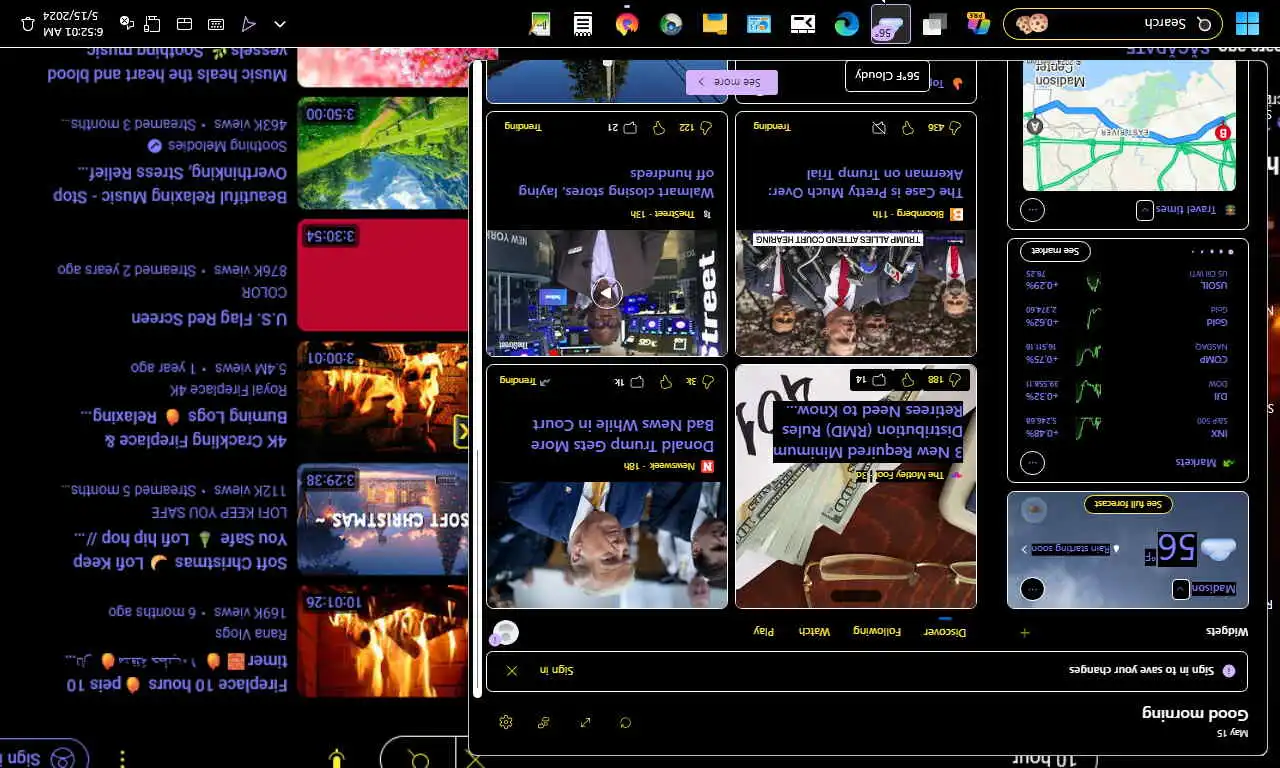Launch Microsoft Edge from taskbar
The image size is (1280, 768).
(846, 23)
